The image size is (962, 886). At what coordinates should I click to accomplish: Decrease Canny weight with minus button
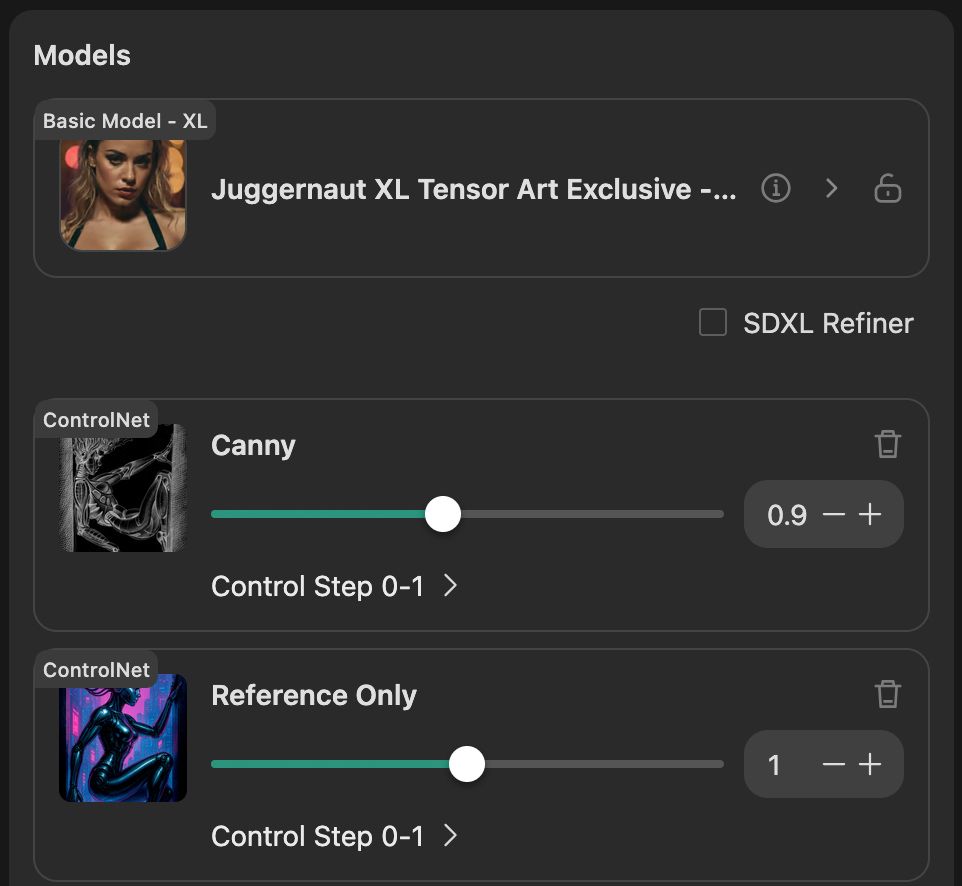click(833, 515)
